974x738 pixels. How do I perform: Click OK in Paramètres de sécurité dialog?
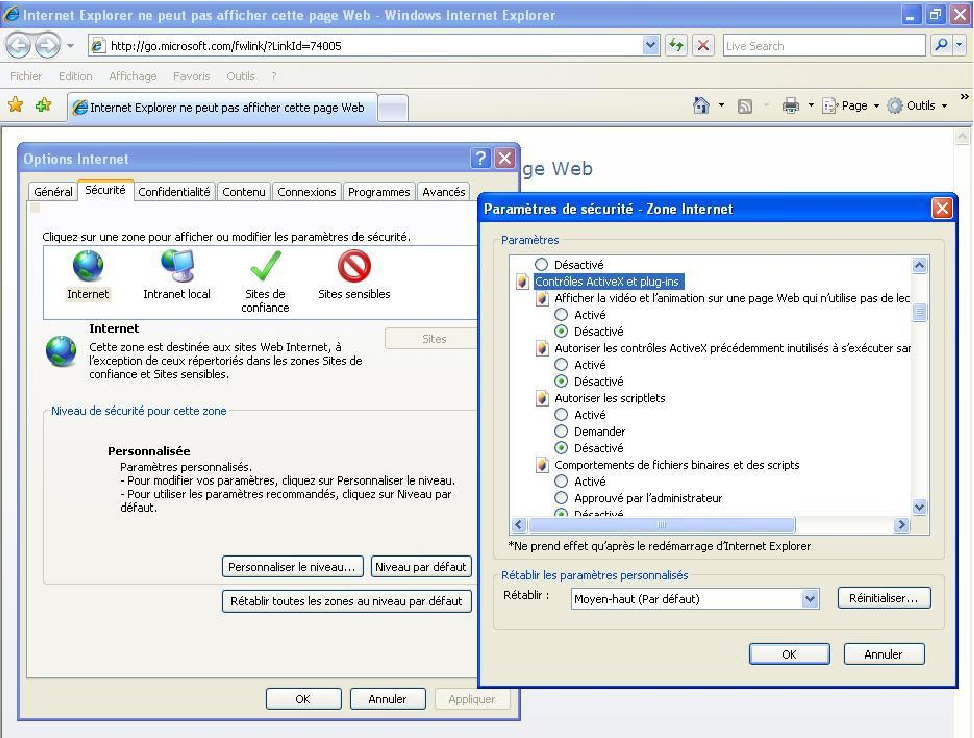point(789,654)
